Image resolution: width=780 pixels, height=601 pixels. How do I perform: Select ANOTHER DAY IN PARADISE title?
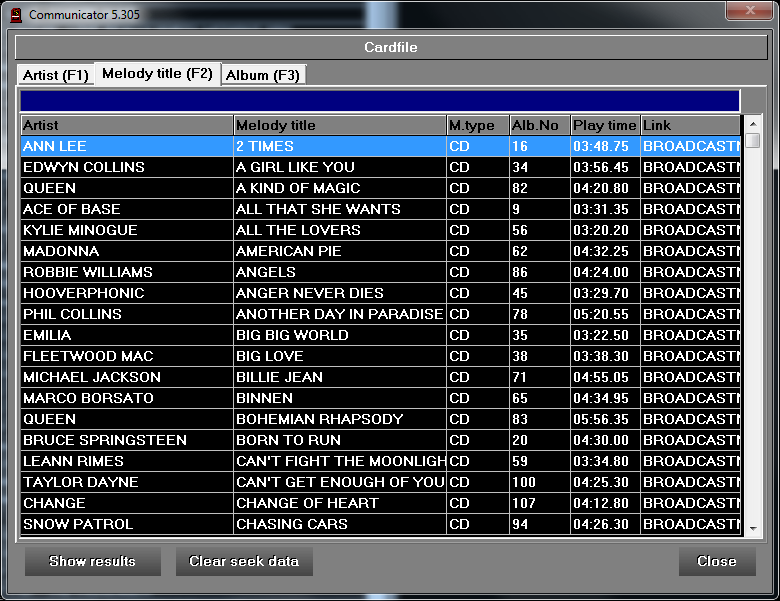[x=339, y=314]
